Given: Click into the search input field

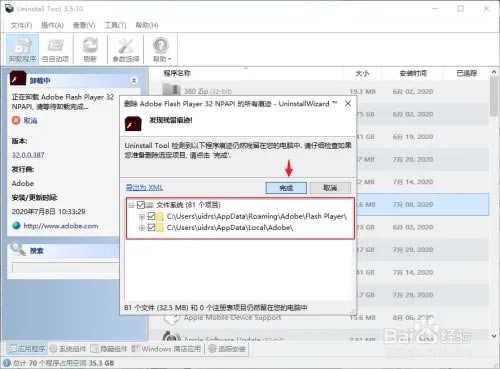Looking at the screenshot, I should point(65,267).
